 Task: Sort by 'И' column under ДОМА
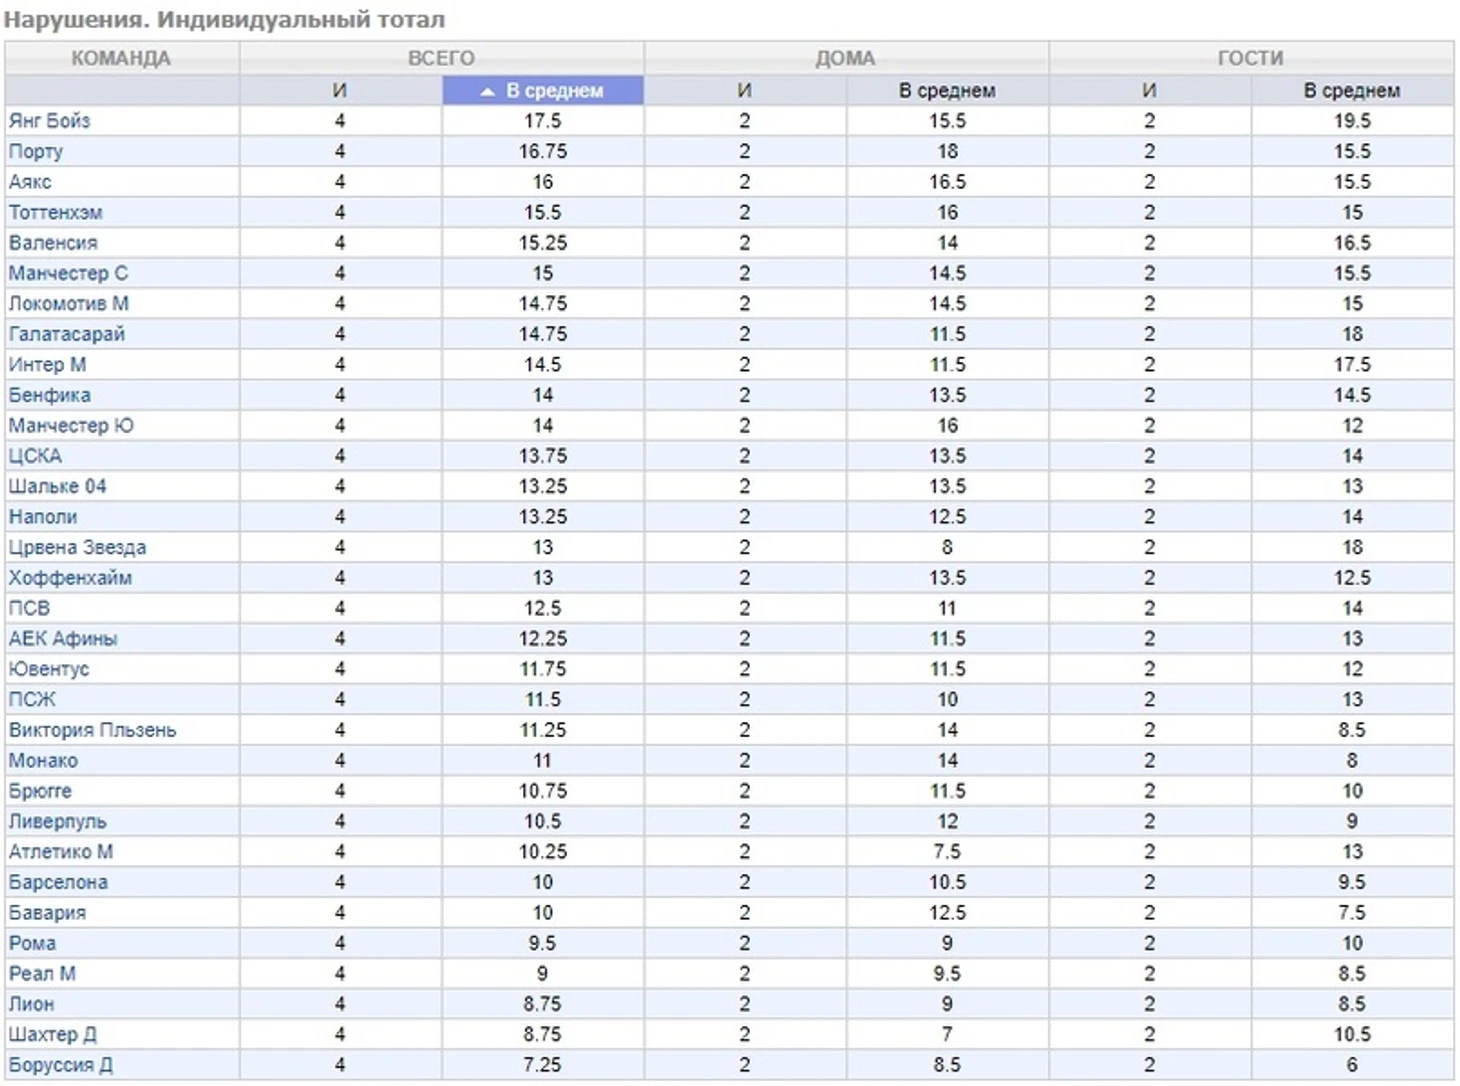744,90
